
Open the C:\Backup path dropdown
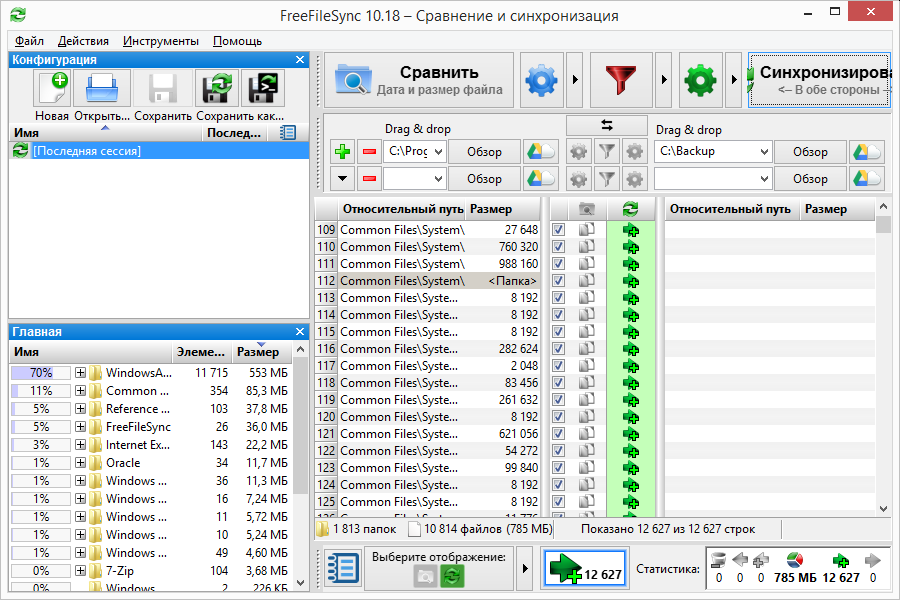click(764, 152)
